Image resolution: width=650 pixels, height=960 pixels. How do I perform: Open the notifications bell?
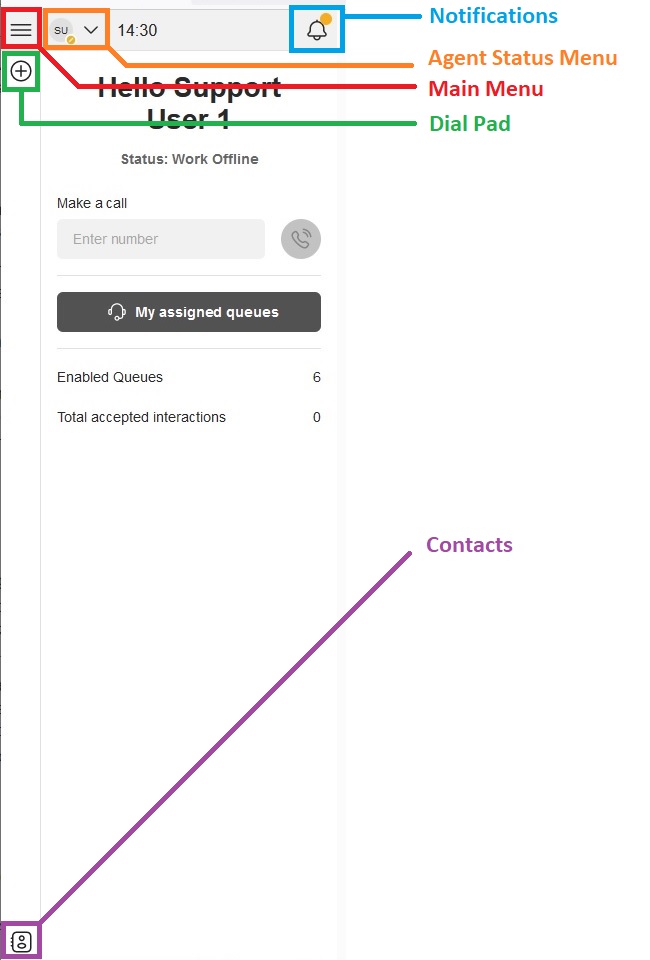click(x=316, y=31)
